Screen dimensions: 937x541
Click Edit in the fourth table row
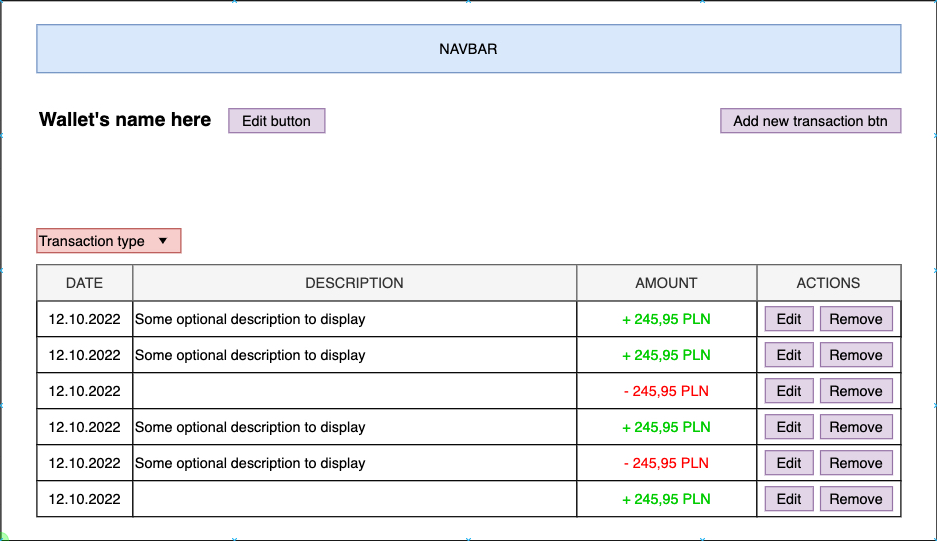(x=789, y=427)
